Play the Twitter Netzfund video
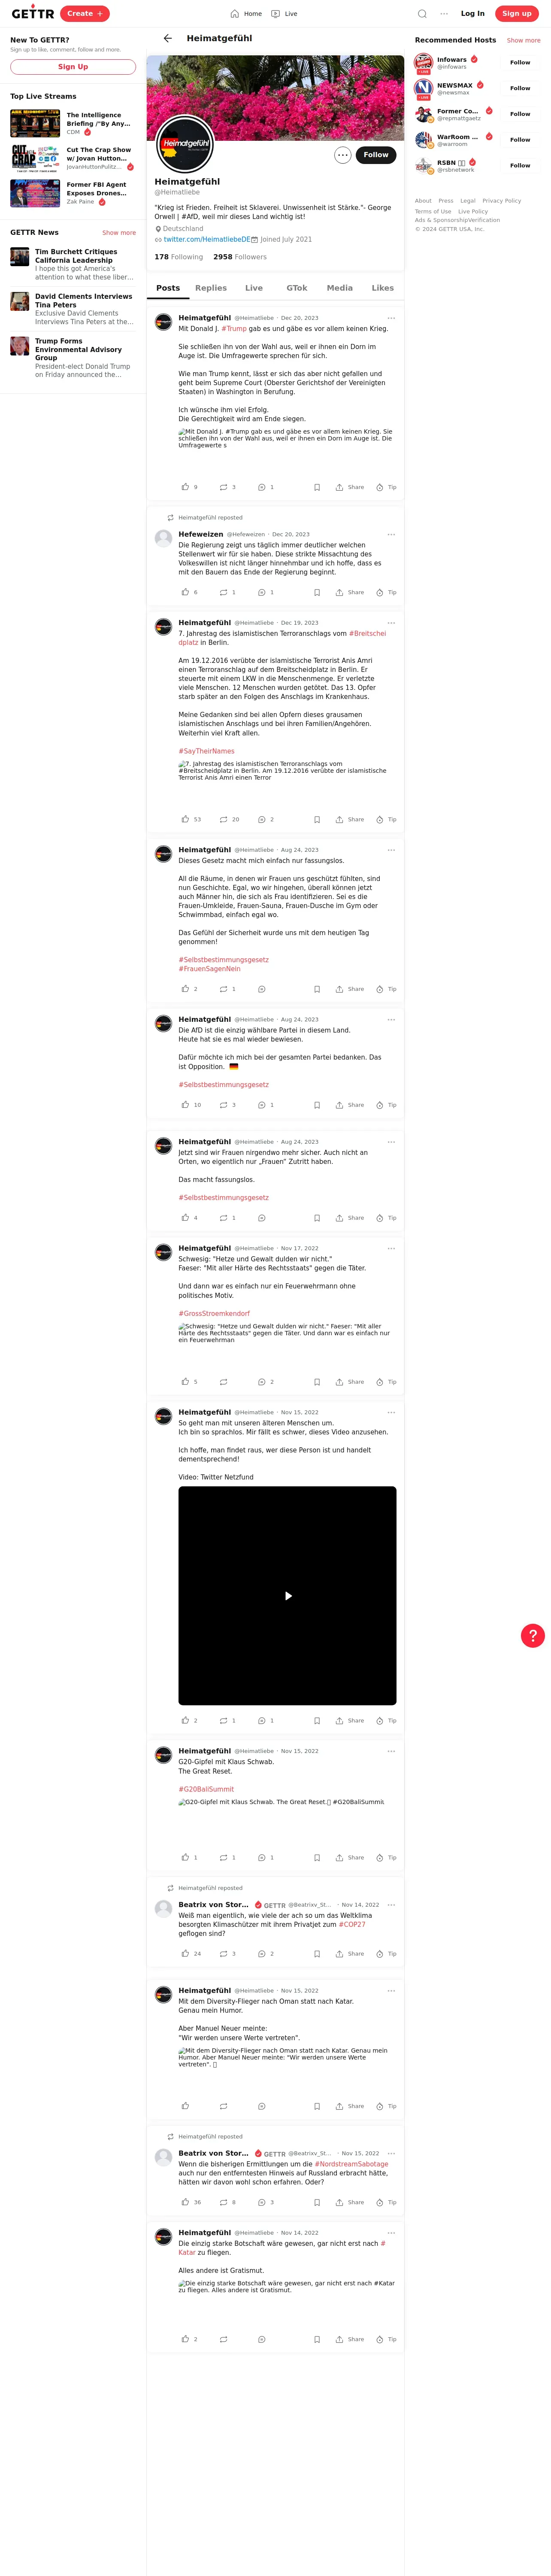Image resolution: width=551 pixels, height=2576 pixels. pyautogui.click(x=288, y=1596)
